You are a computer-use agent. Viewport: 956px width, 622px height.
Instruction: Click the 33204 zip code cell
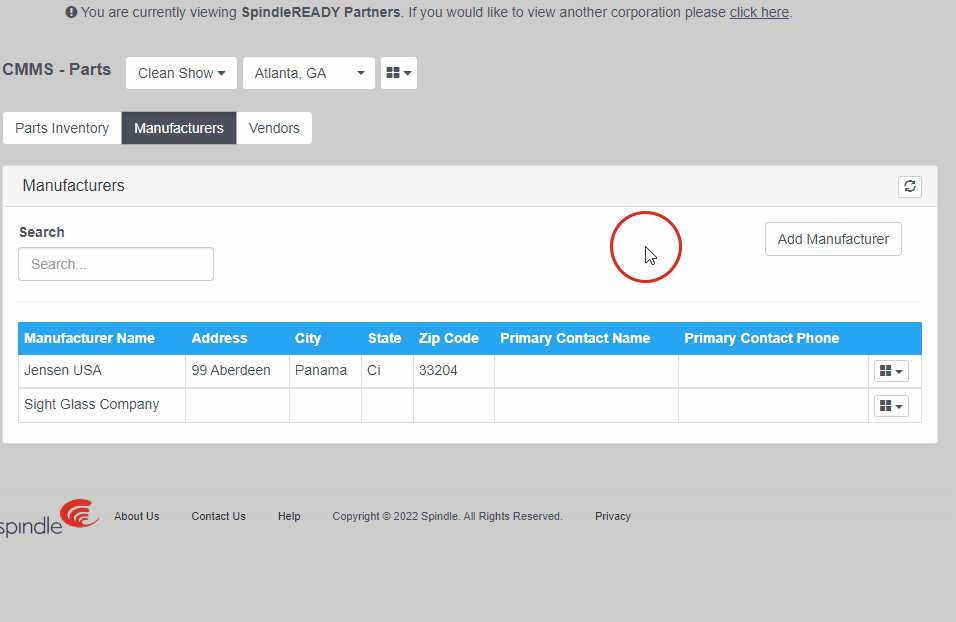[x=454, y=371]
